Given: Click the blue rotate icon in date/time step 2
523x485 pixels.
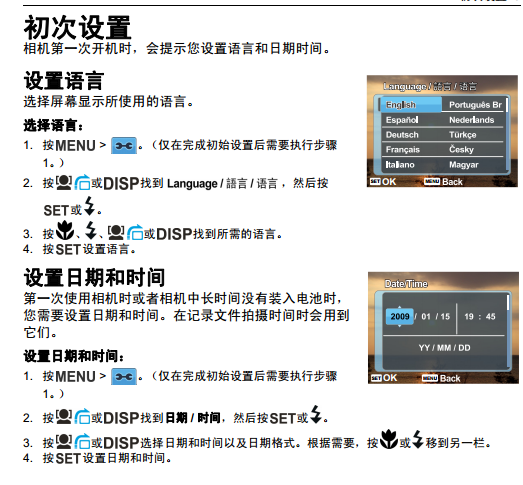Looking at the screenshot, I should (82, 417).
